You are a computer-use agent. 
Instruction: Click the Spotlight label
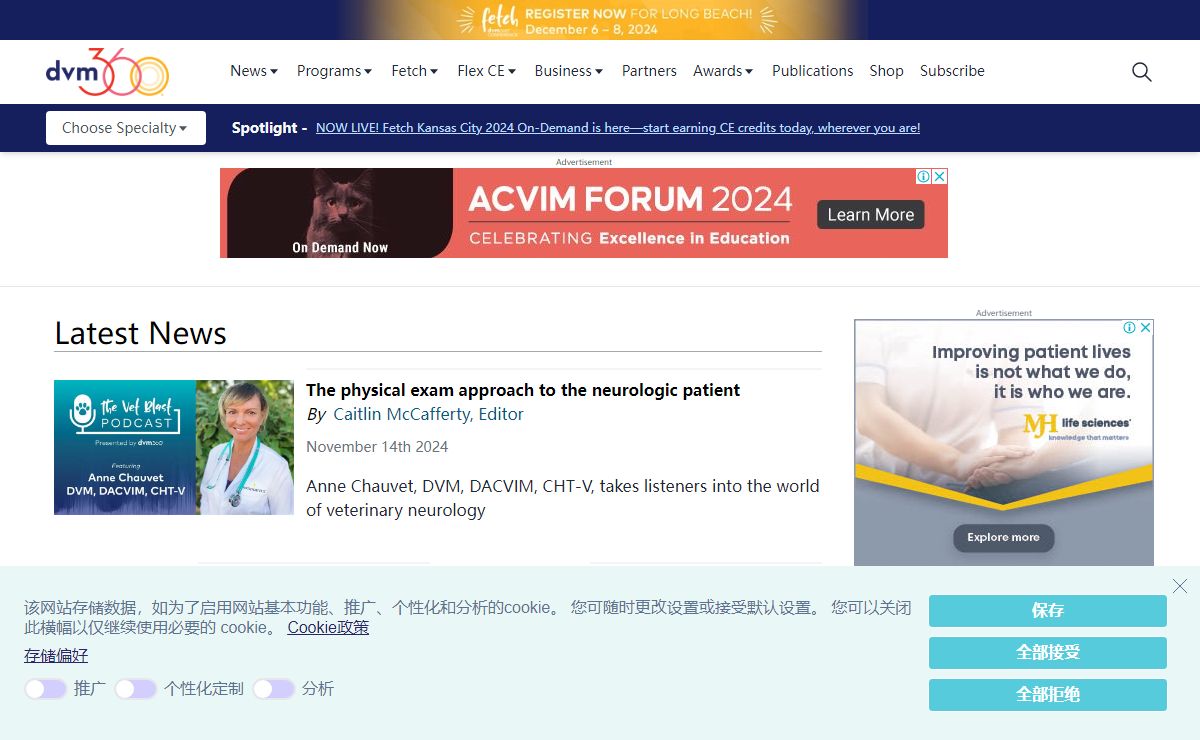[x=269, y=128]
